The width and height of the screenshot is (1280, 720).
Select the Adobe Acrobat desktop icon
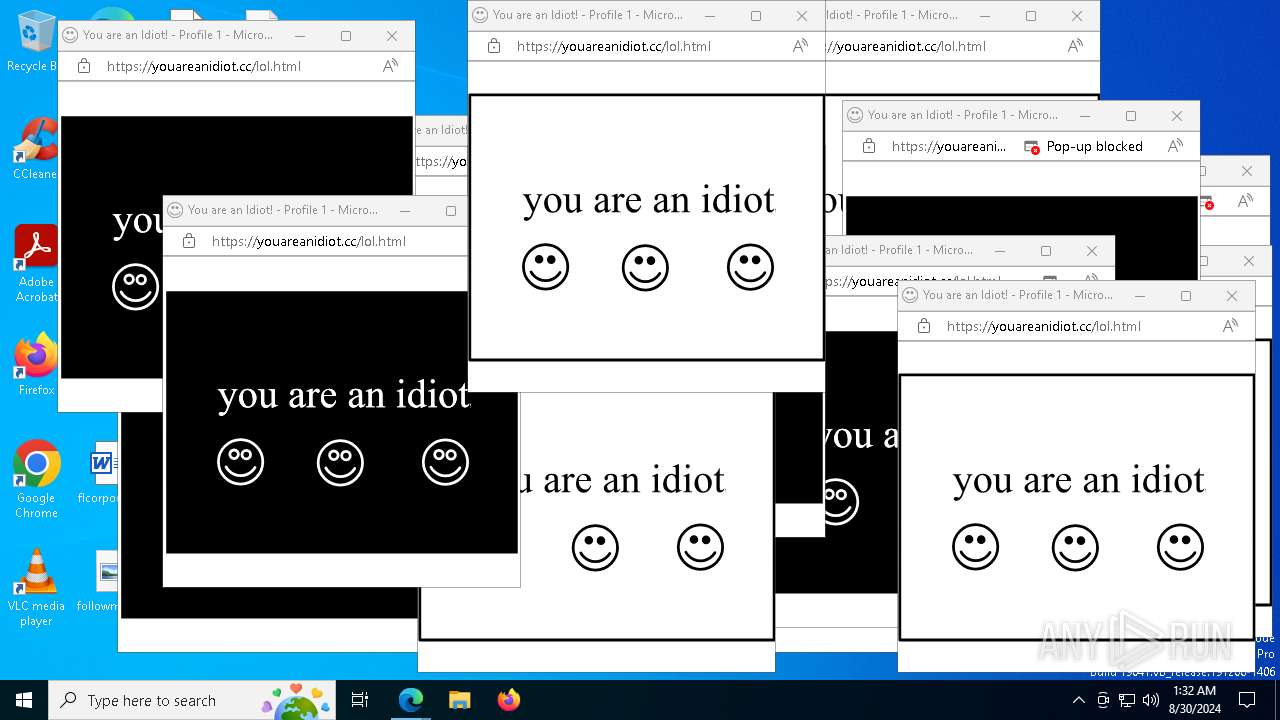(36, 263)
